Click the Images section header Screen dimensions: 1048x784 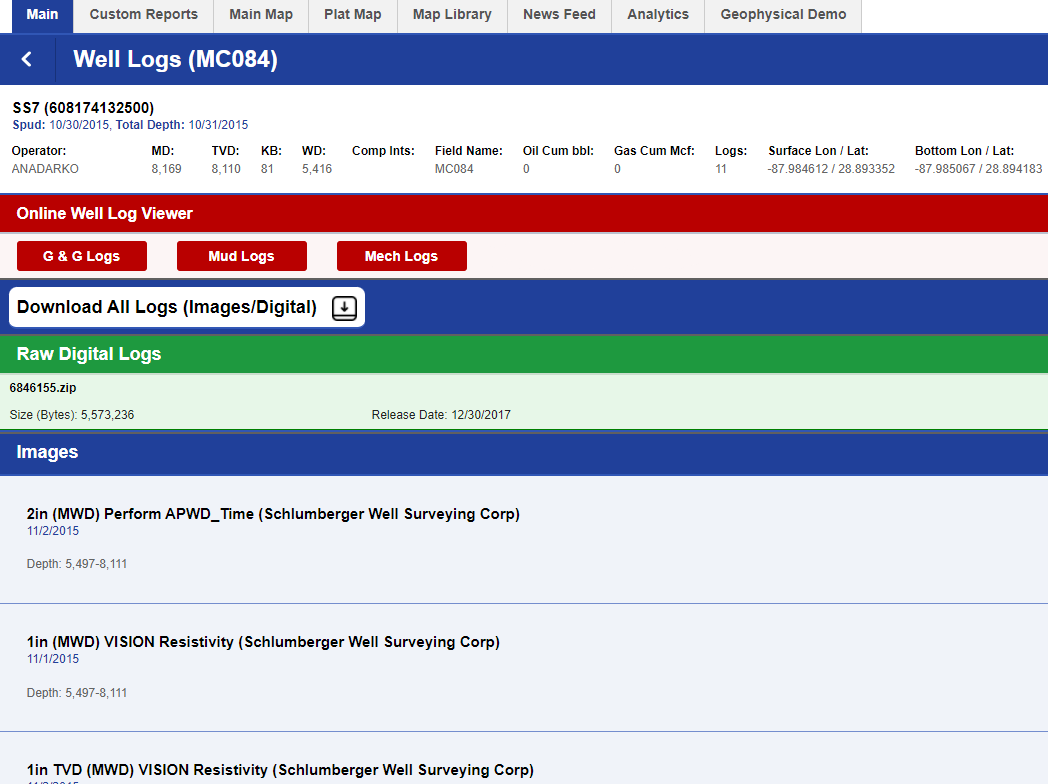tap(47, 452)
